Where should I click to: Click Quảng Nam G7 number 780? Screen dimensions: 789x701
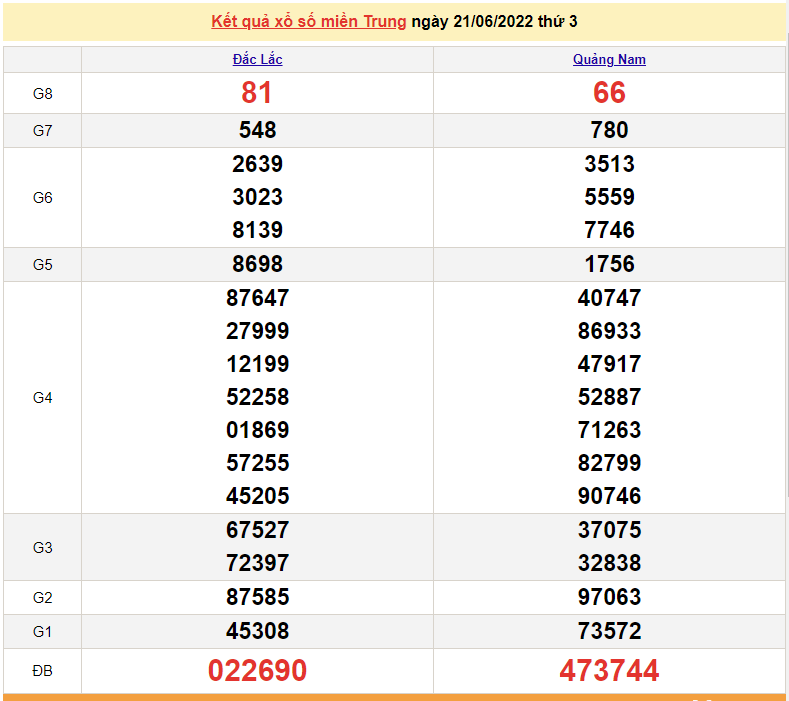(609, 130)
